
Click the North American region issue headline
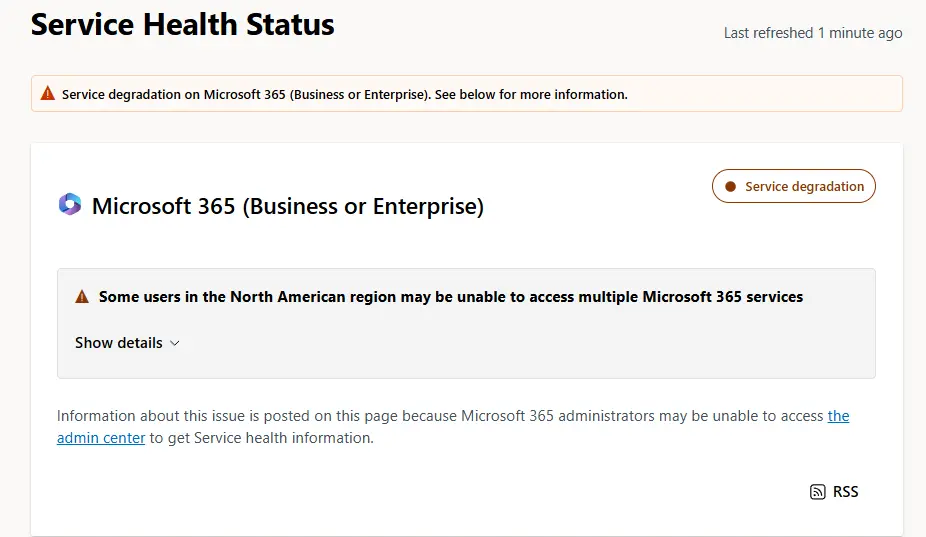point(450,297)
